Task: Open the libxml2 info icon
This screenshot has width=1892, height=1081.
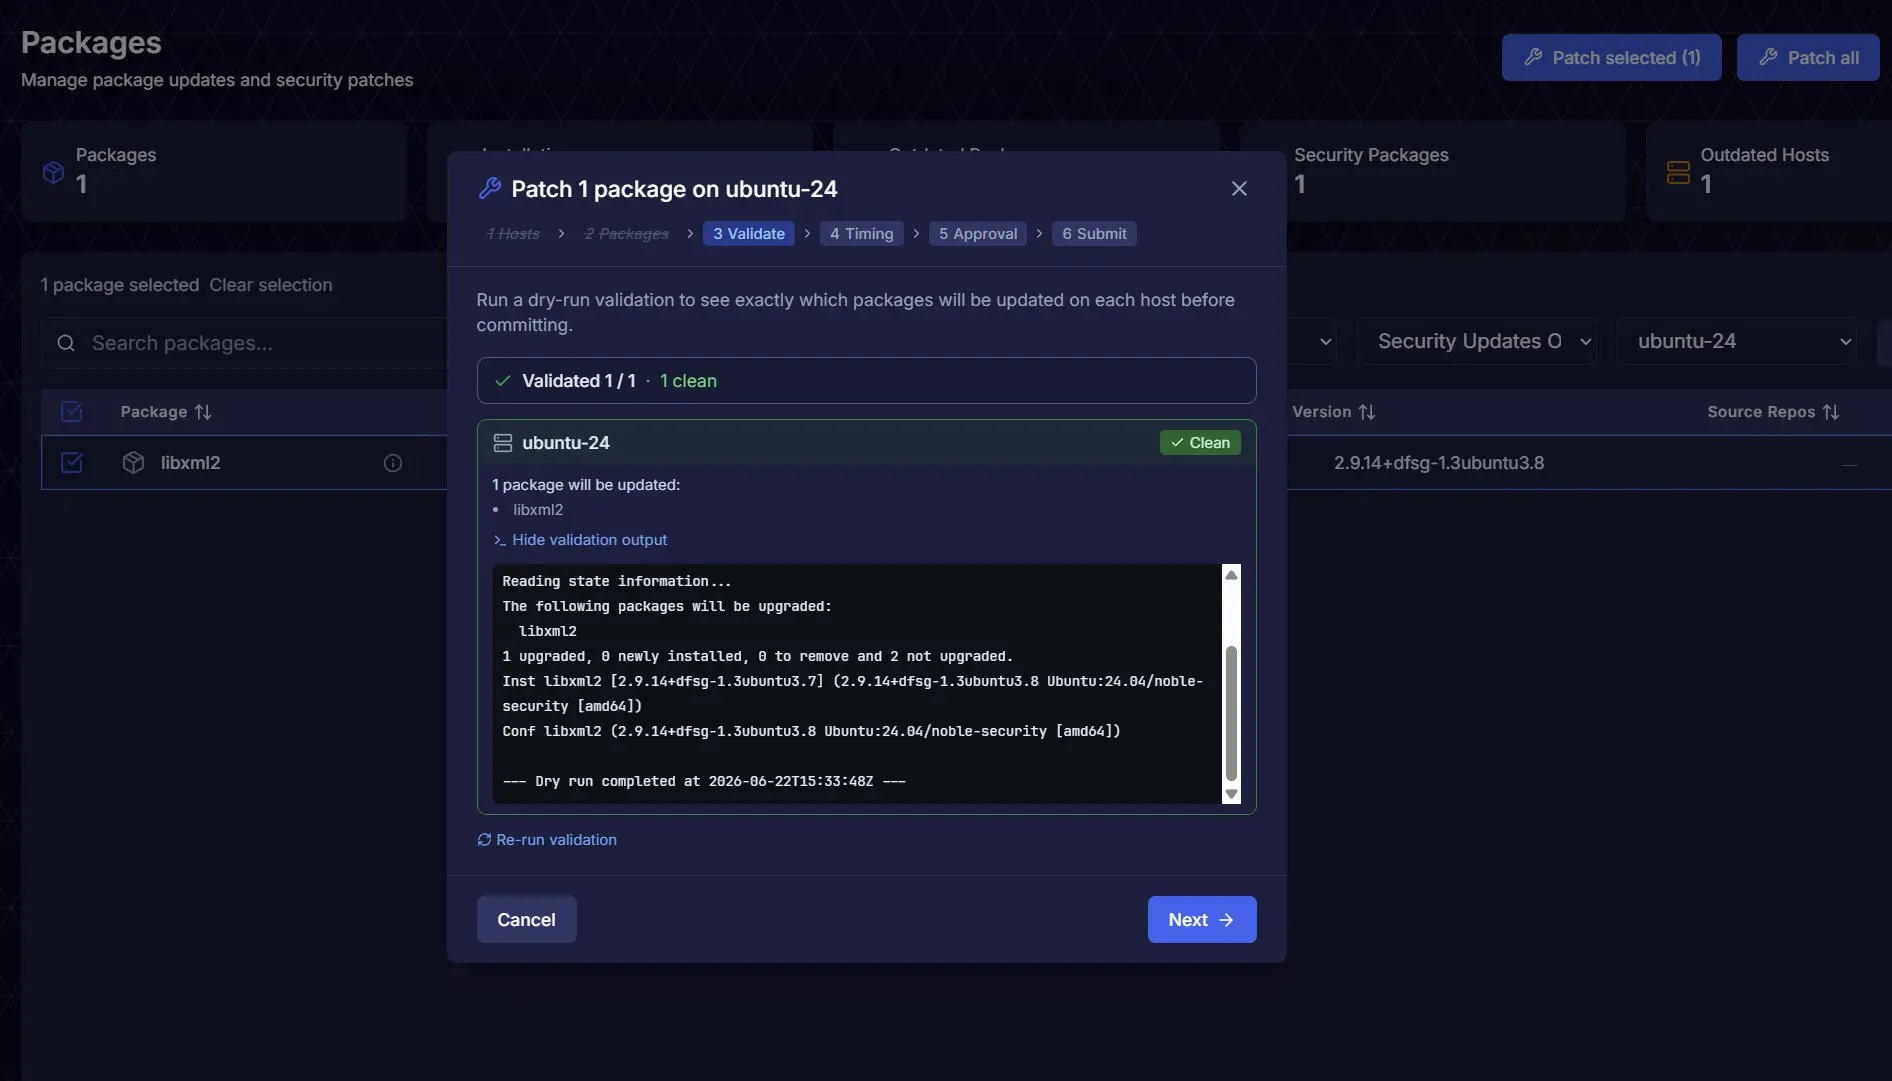Action: coord(393,463)
